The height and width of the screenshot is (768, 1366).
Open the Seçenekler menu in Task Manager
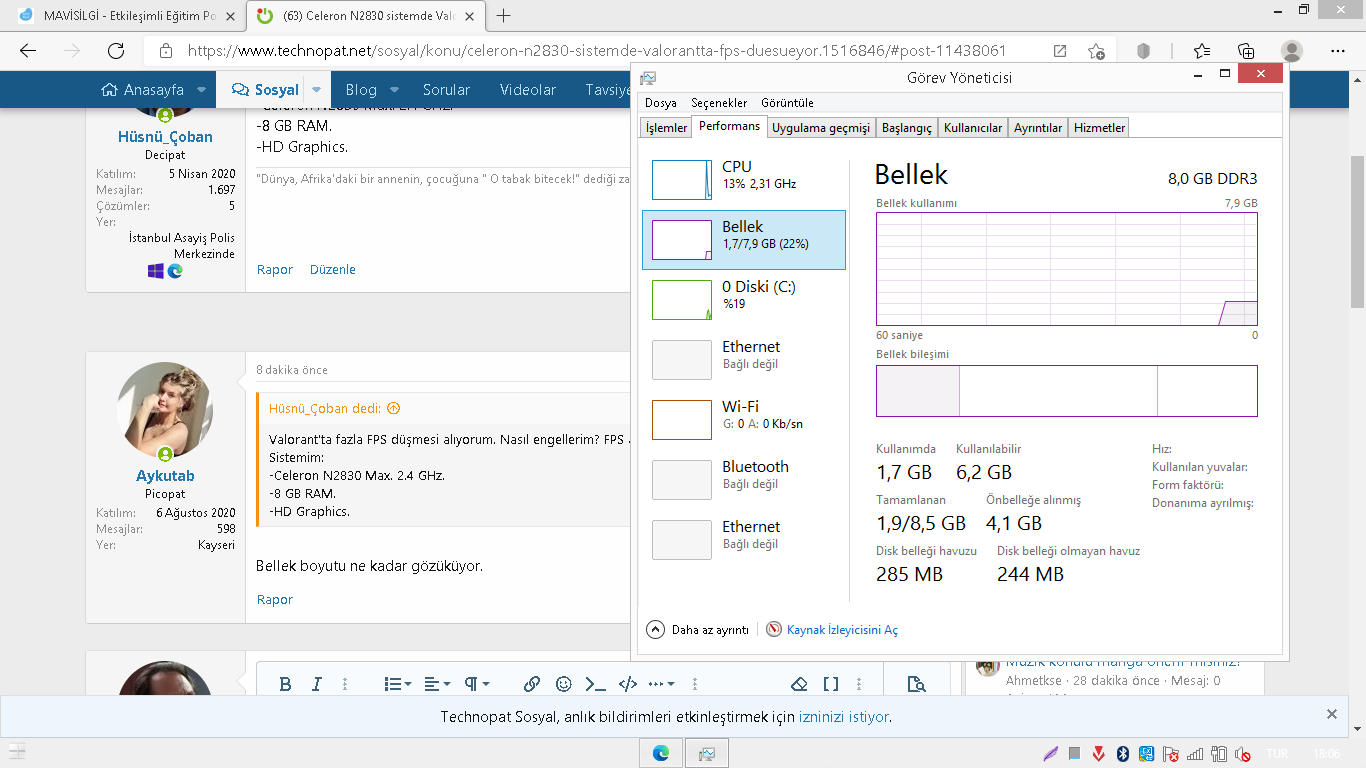pyautogui.click(x=719, y=103)
